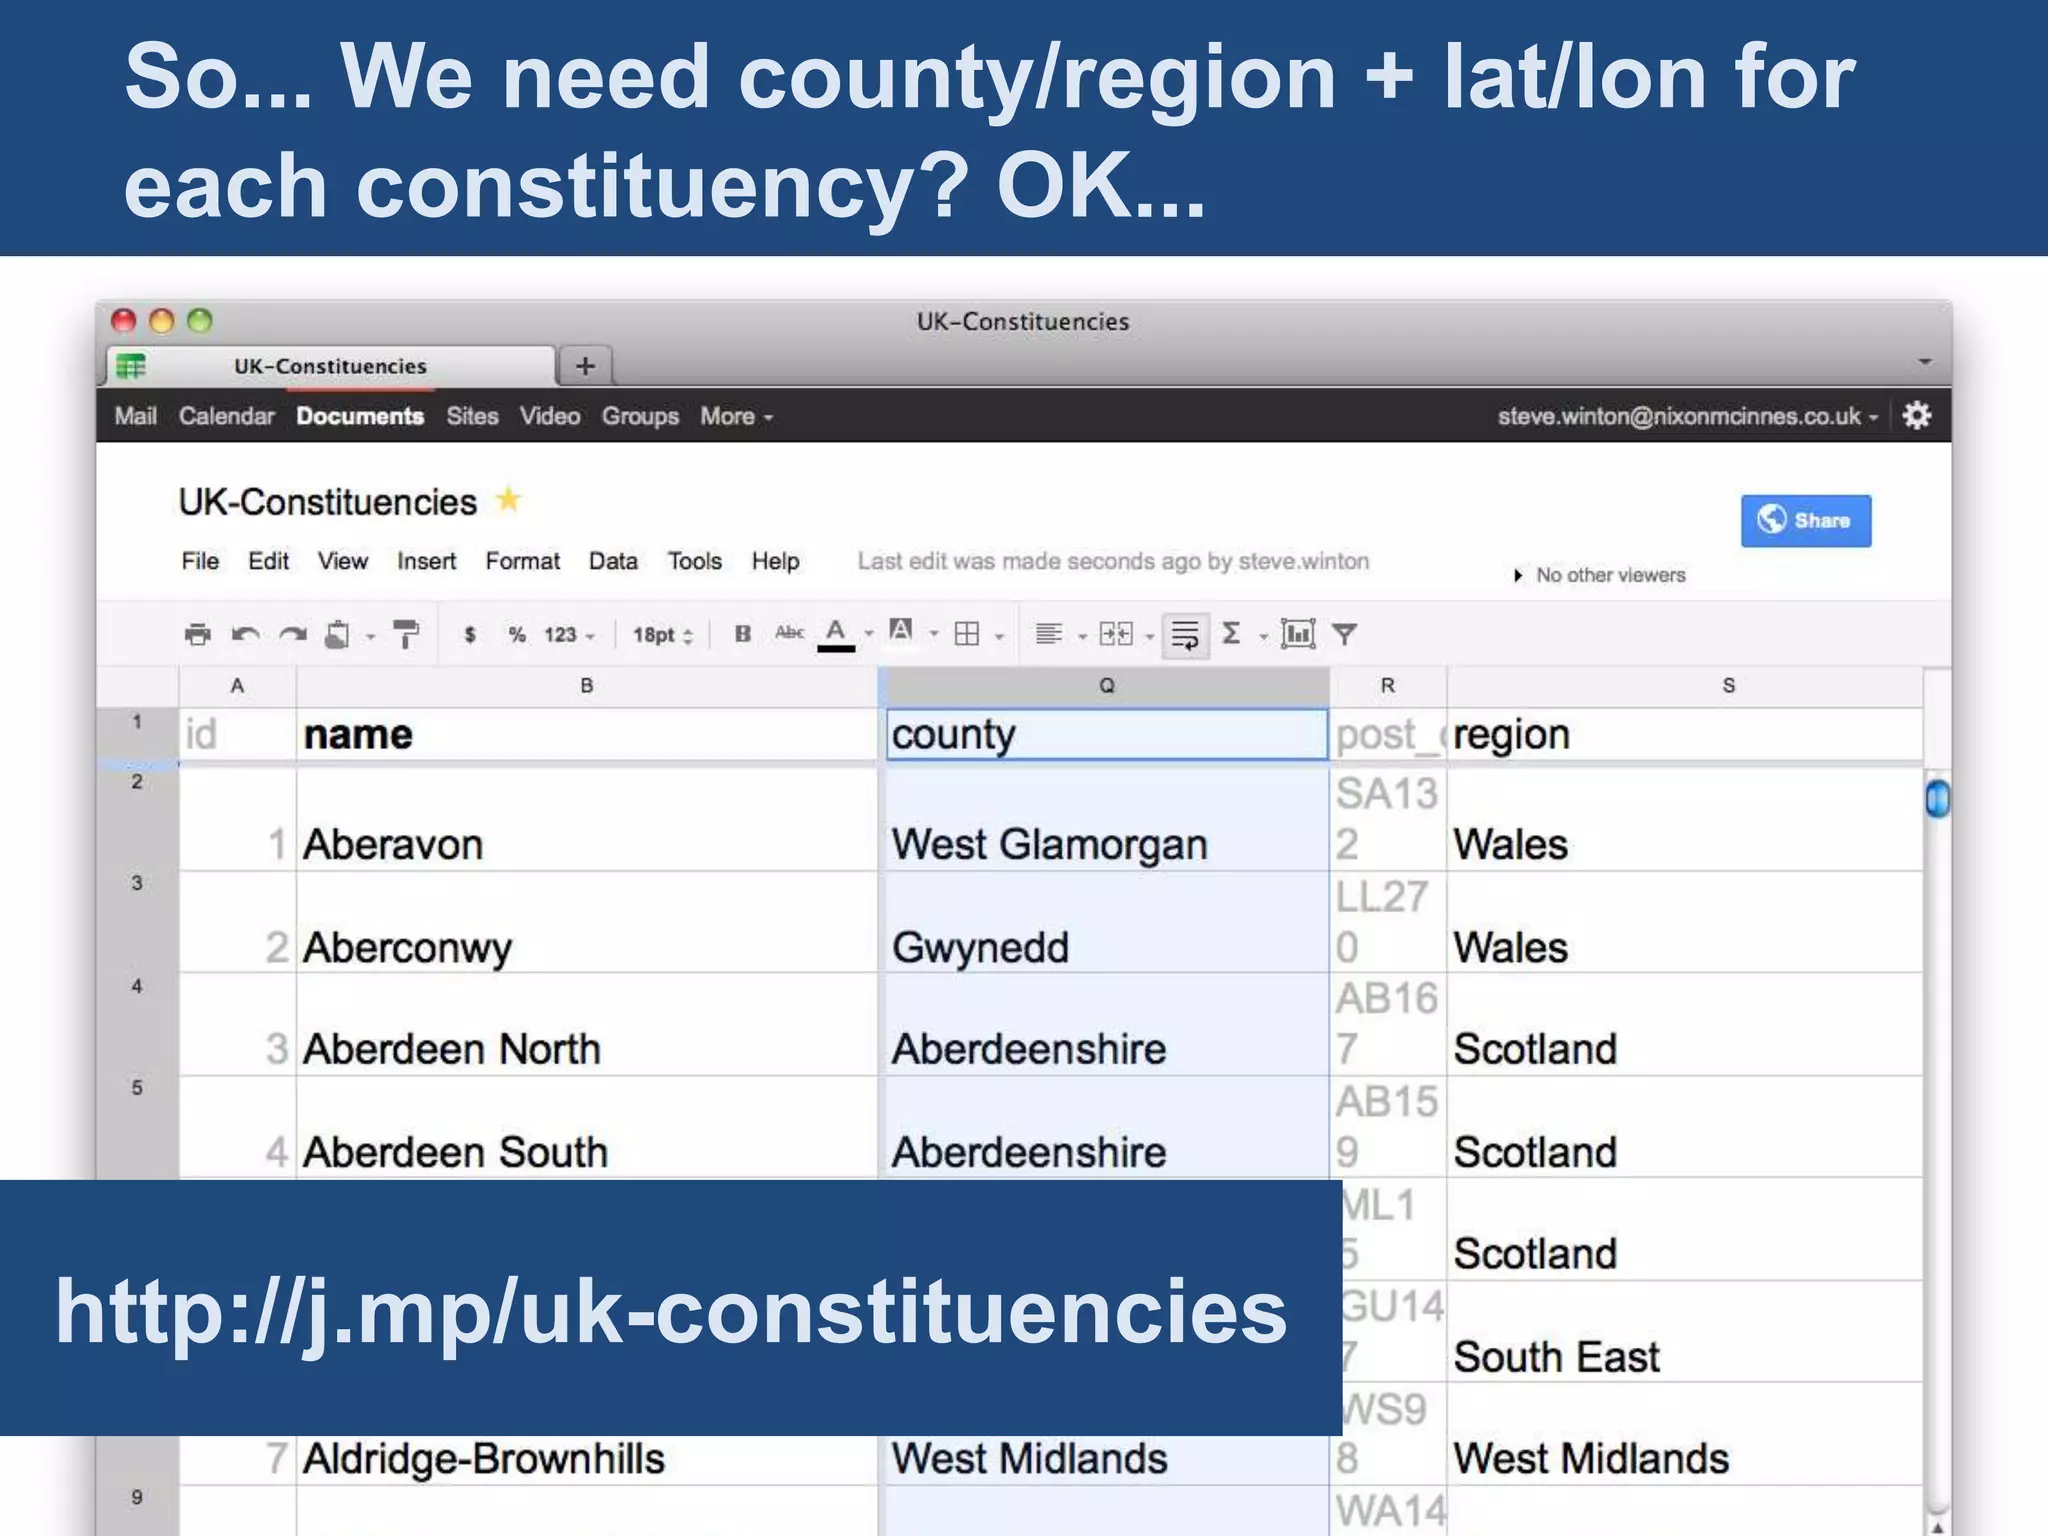Viewport: 2048px width, 1536px height.
Task: Click the spreadsheet icon on browser tab
Action: coord(131,366)
